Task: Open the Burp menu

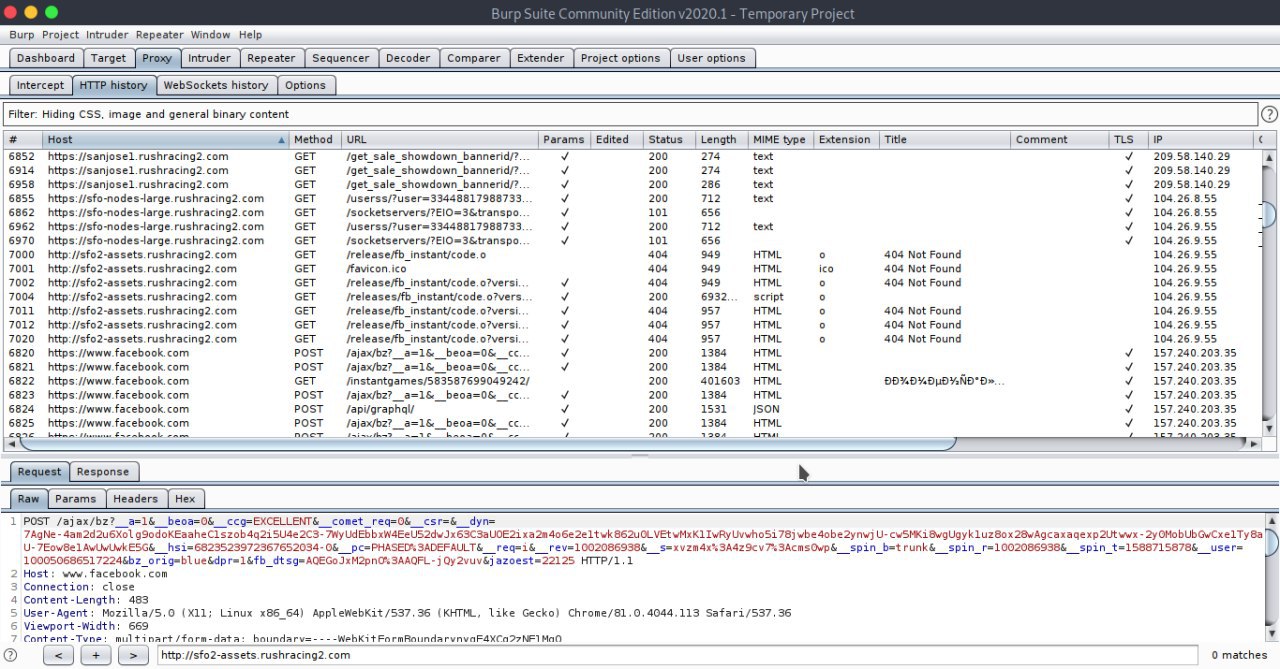Action: click(x=21, y=35)
